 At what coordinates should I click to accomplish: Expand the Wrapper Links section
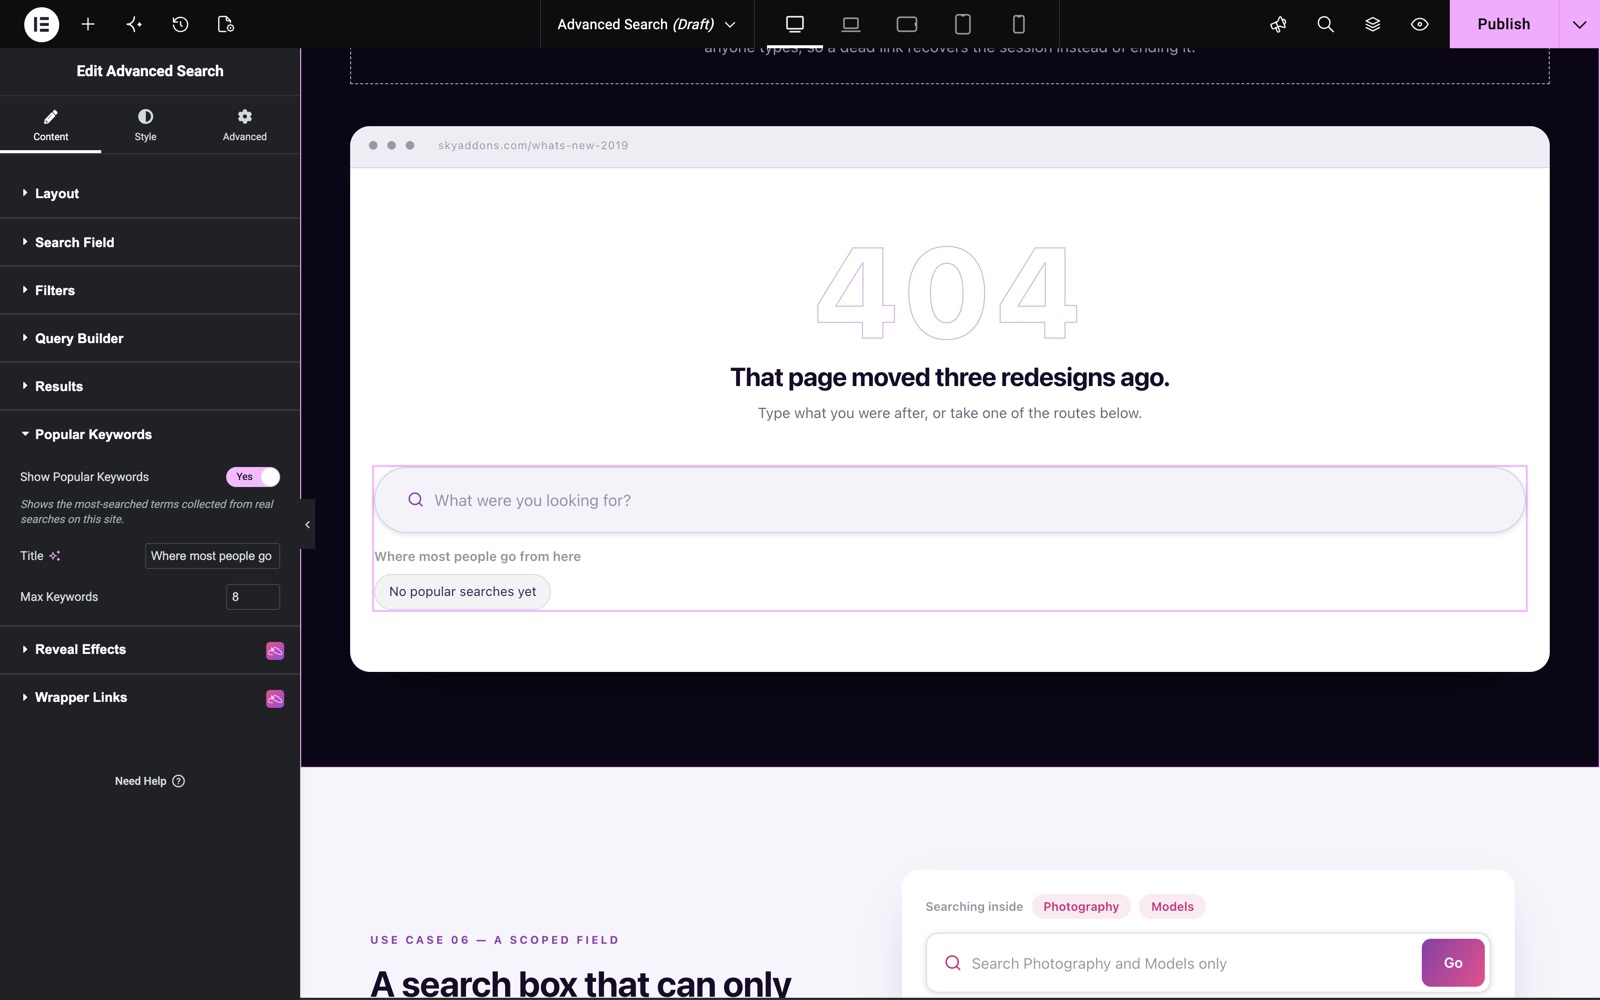(x=150, y=697)
